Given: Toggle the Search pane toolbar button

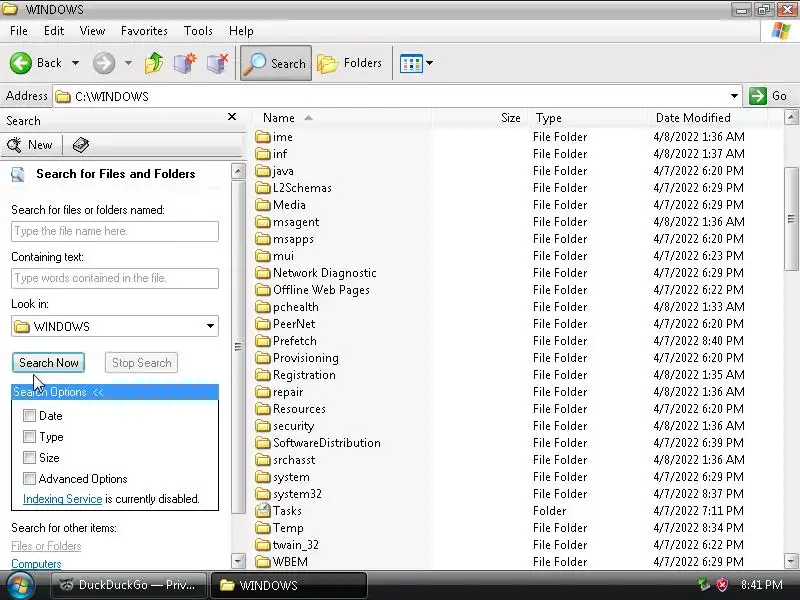Looking at the screenshot, I should pos(276,63).
